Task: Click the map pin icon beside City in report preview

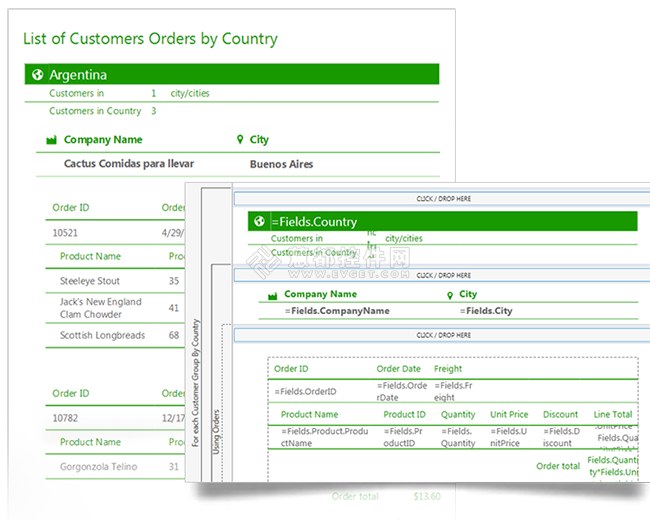Action: 240,139
